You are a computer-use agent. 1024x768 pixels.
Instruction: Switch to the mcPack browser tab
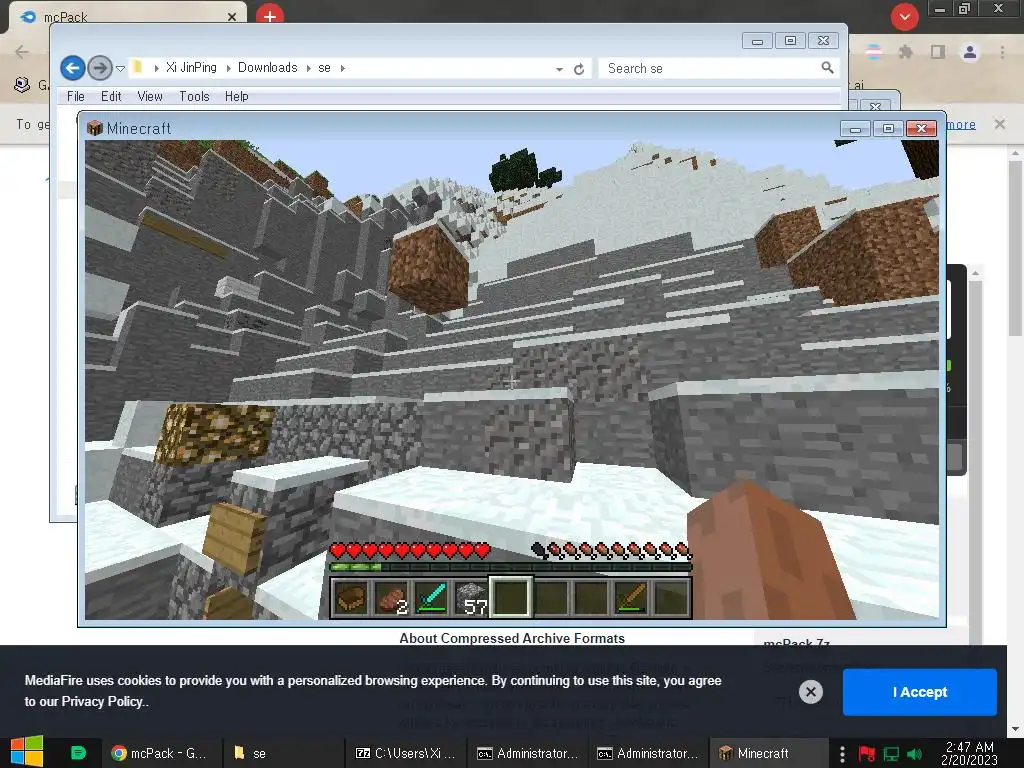[127, 17]
